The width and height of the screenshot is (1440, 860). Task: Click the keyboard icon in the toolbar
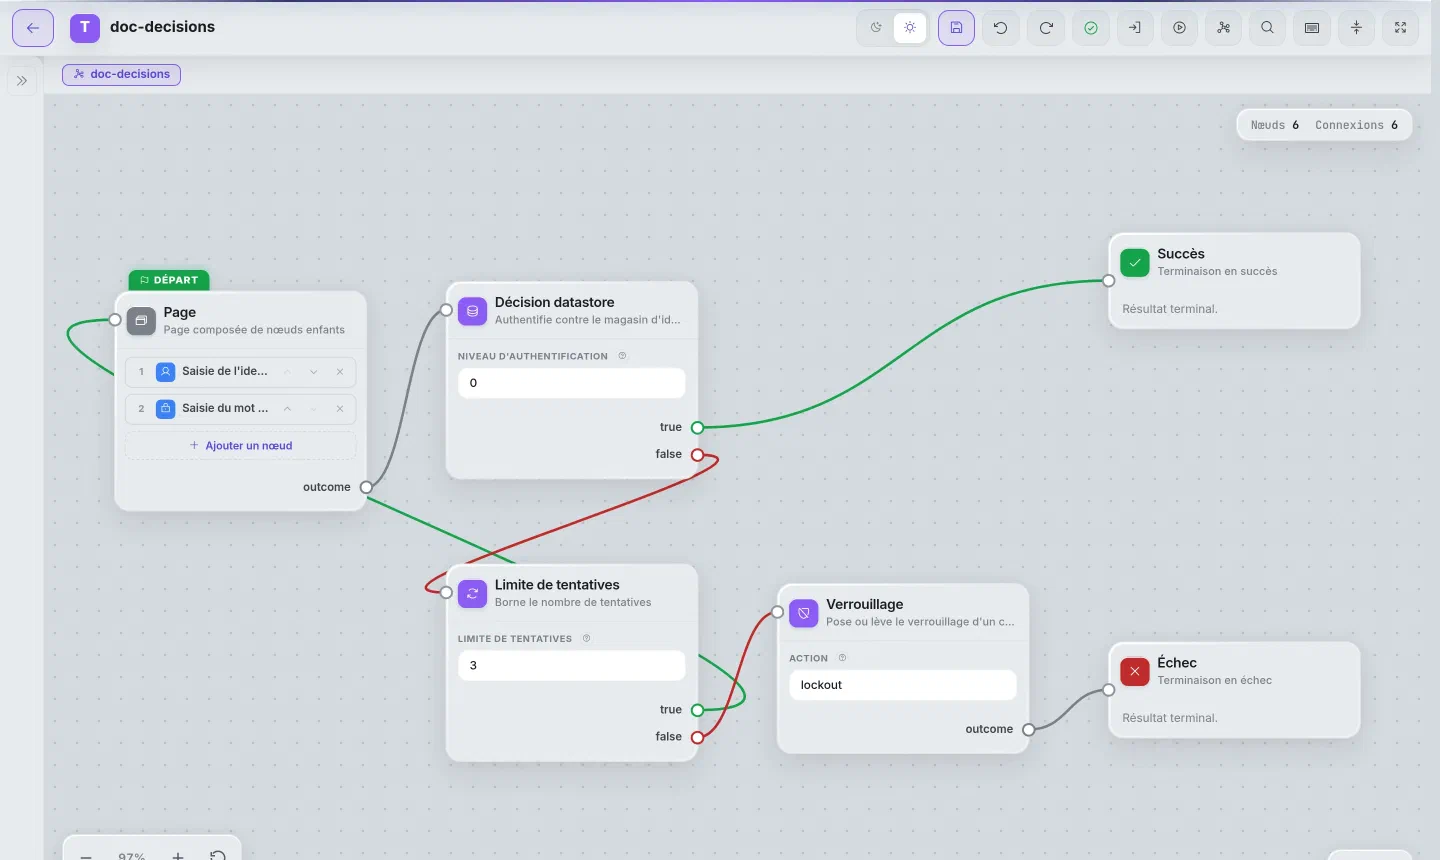[x=1312, y=28]
